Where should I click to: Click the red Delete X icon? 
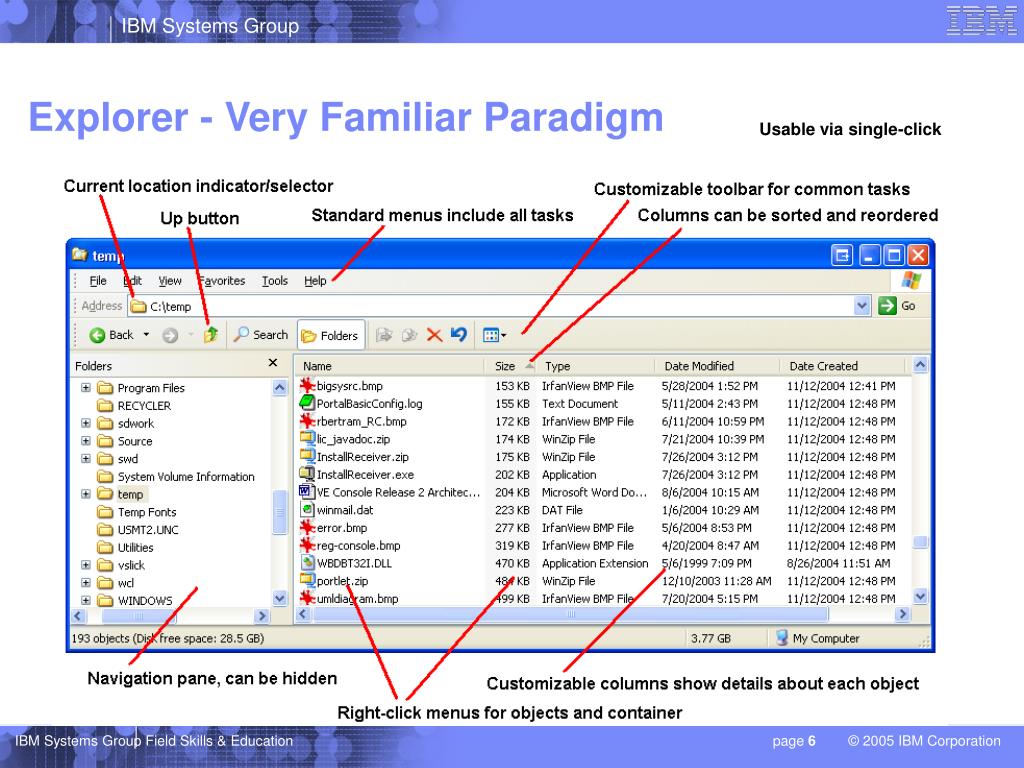434,335
